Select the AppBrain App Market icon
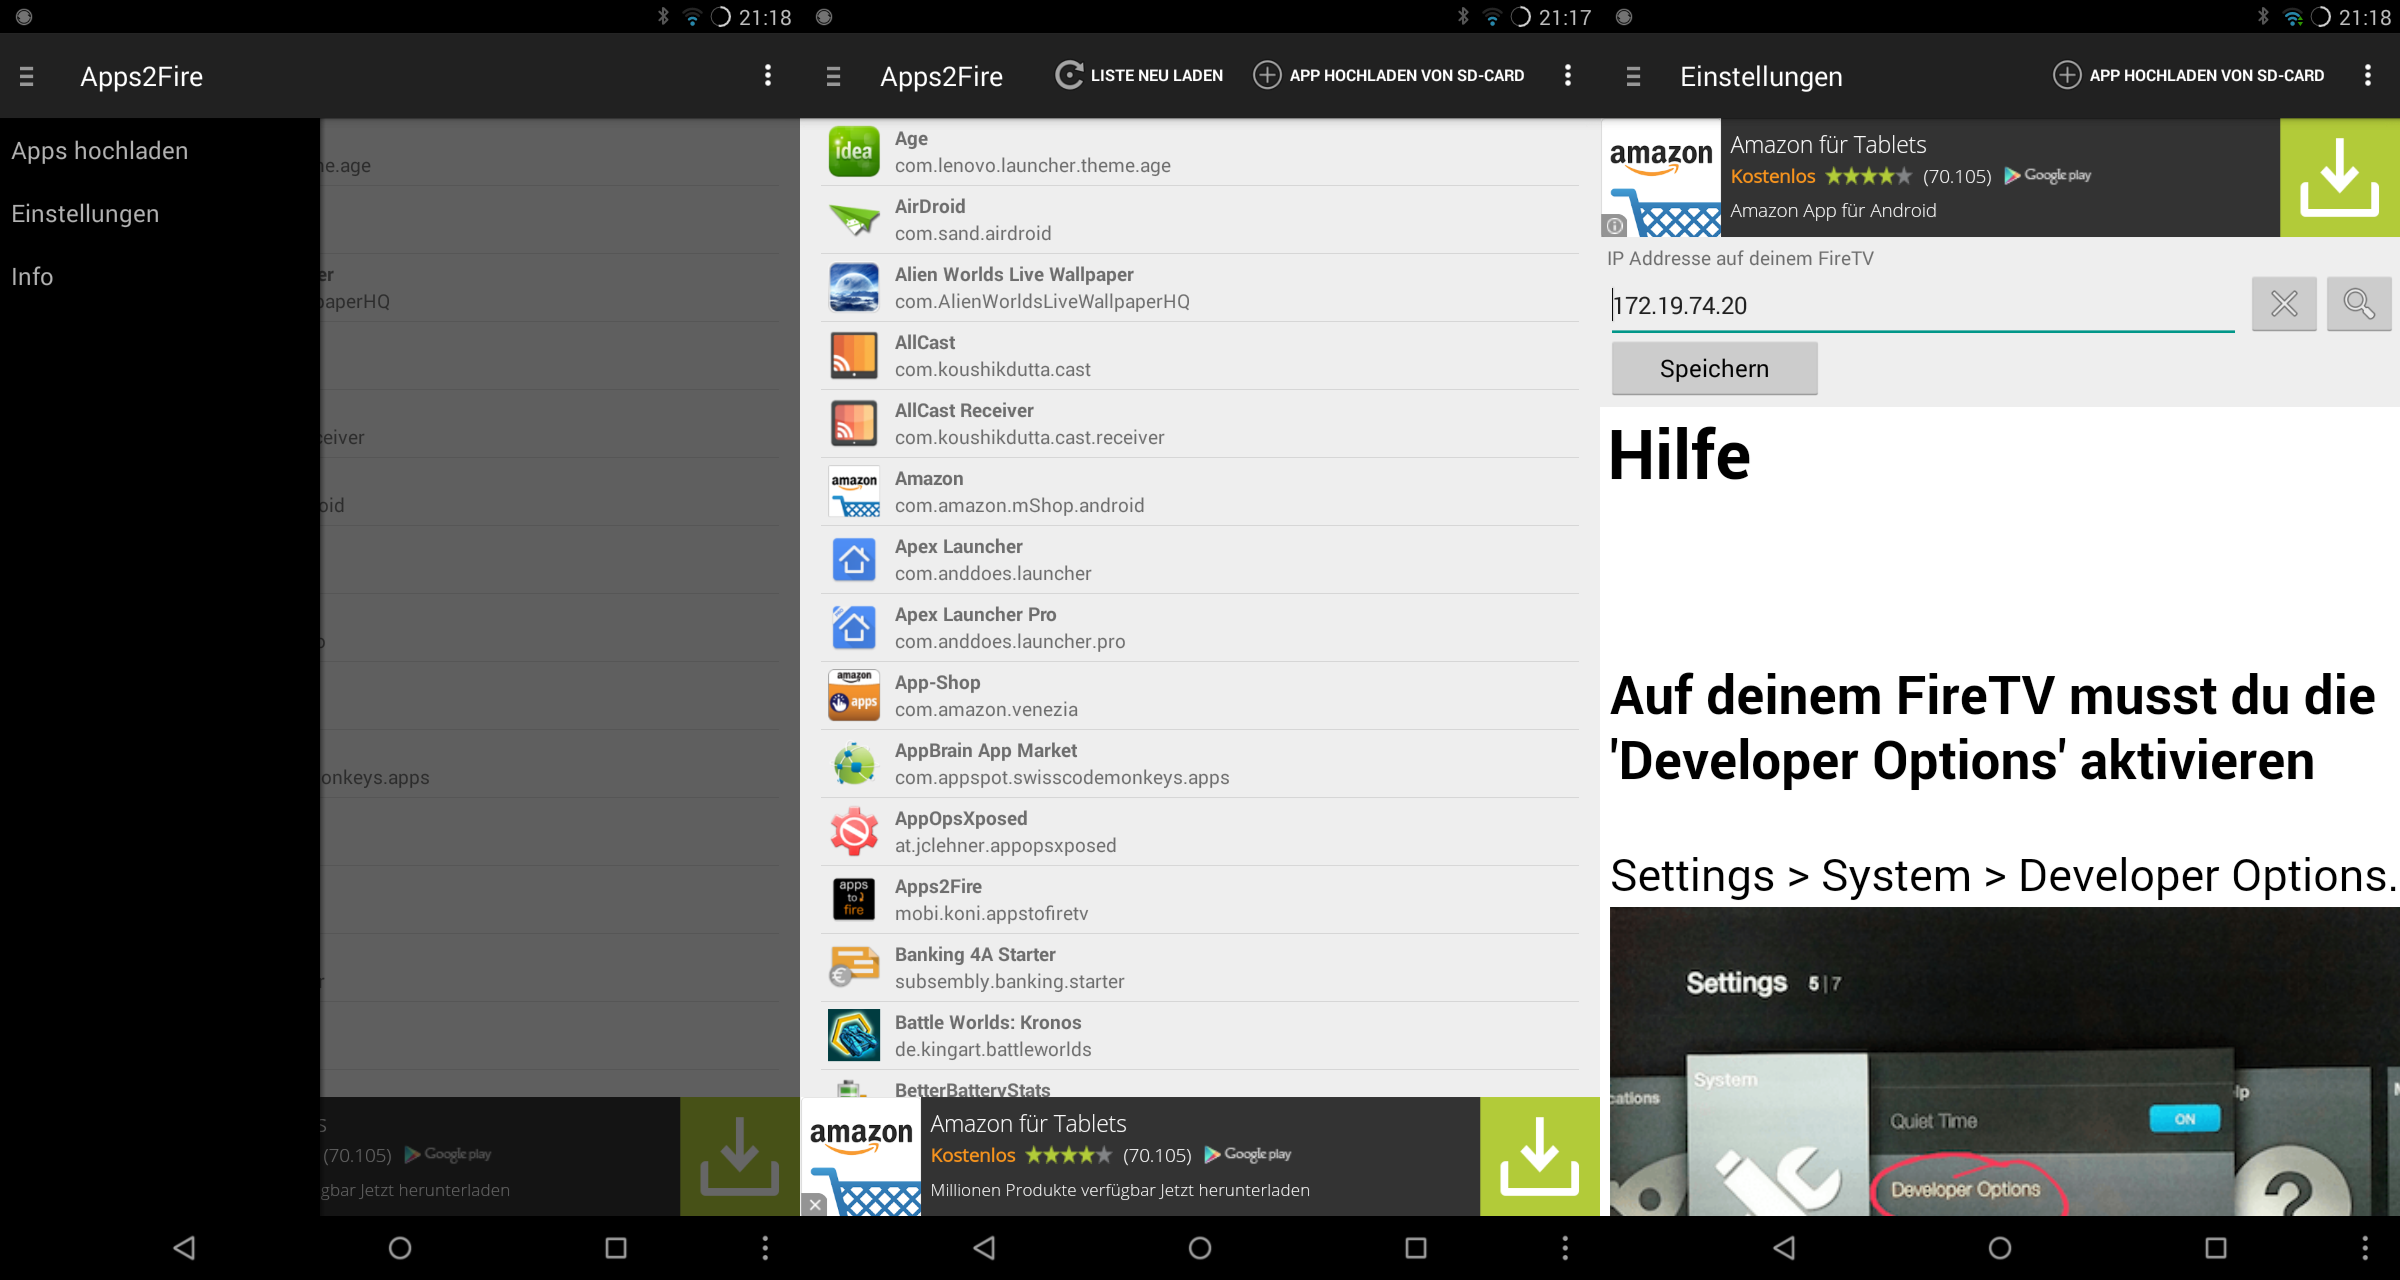This screenshot has height=1280, width=2400. click(x=854, y=764)
